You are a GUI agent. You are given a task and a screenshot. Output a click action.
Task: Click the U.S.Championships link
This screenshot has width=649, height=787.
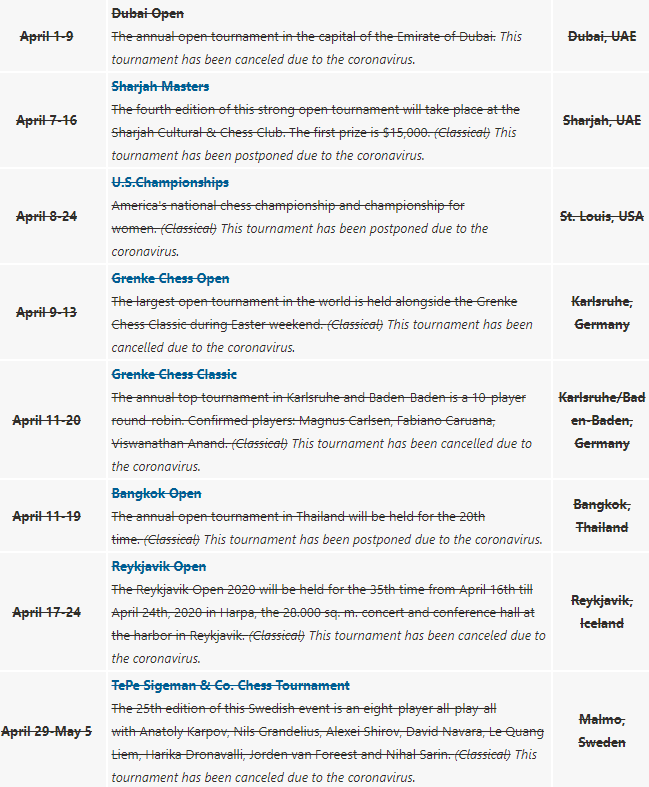point(170,183)
